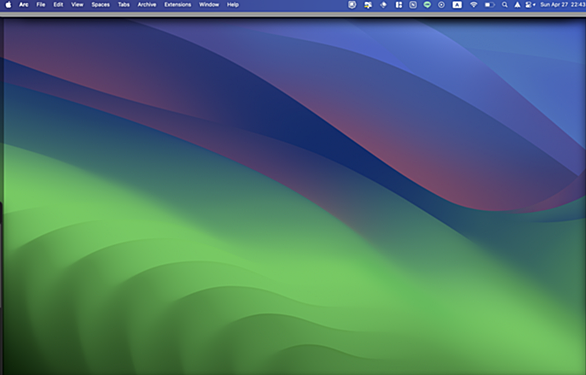Open the Window menu
Image resolution: width=586 pixels, height=375 pixels.
point(209,5)
